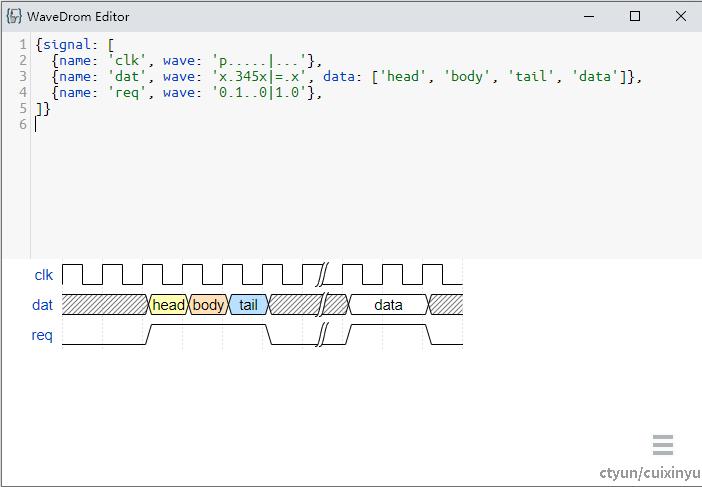Maximize the WaveDrom Editor window
Viewport: 702px width, 487px height.
(634, 17)
